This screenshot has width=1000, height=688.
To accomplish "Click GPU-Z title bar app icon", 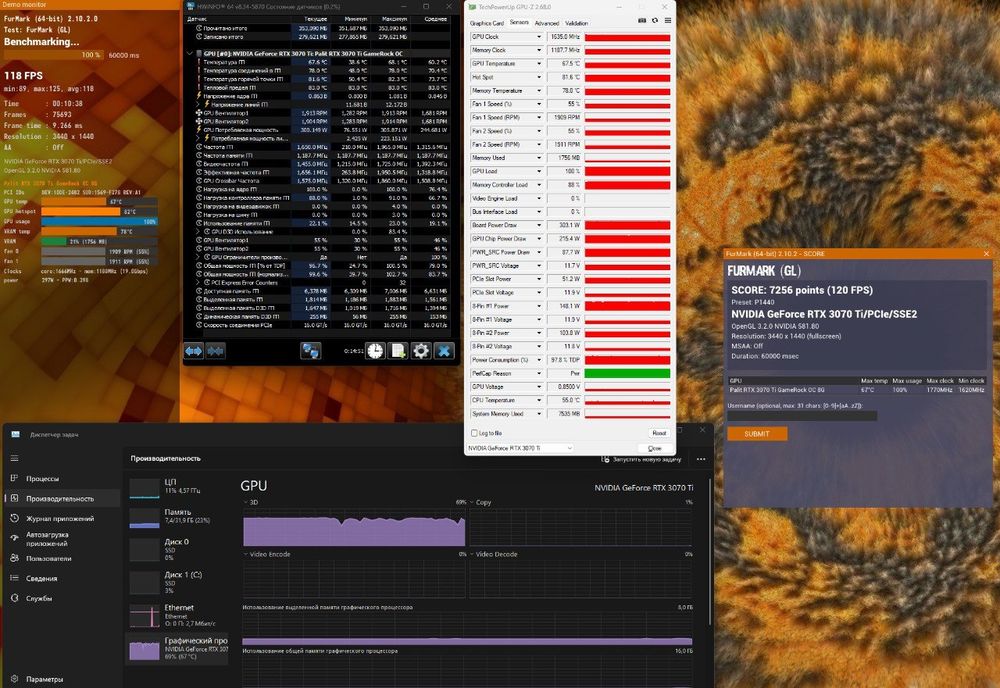I will (472, 7).
